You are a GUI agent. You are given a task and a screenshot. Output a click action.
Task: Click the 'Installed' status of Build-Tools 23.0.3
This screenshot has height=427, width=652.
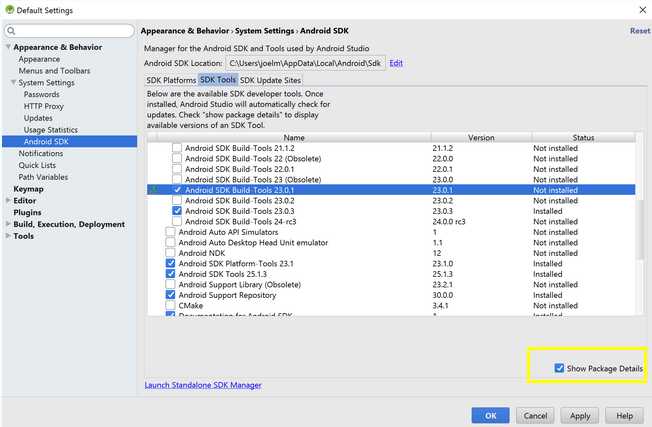tap(548, 211)
